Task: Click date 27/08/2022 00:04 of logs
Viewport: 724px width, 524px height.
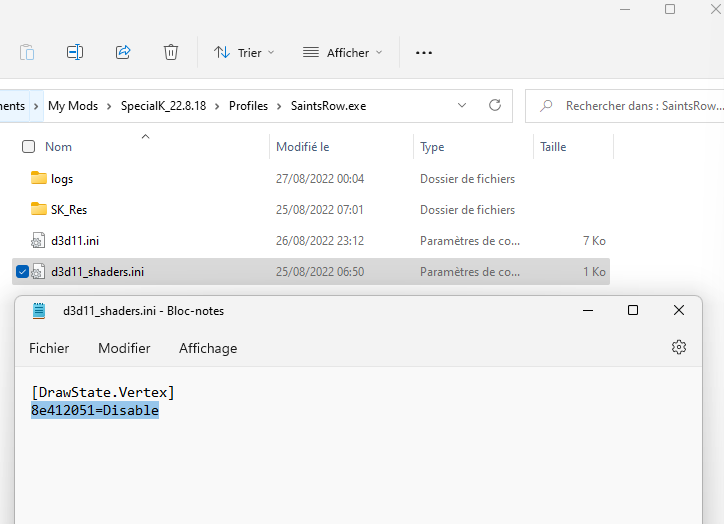Action: 320,179
